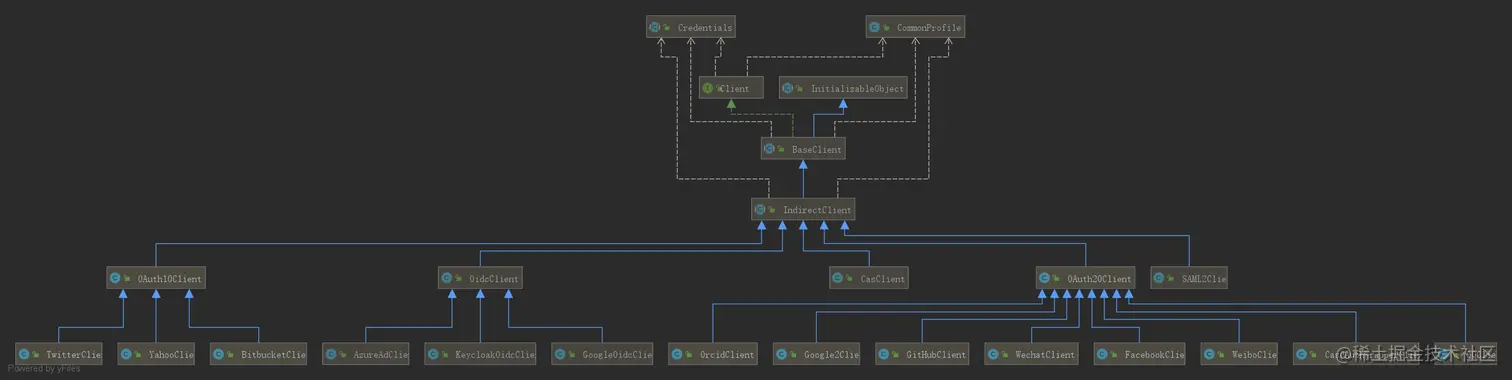Click the OAuth10Client class icon
The image size is (1512, 380).
coord(115,278)
